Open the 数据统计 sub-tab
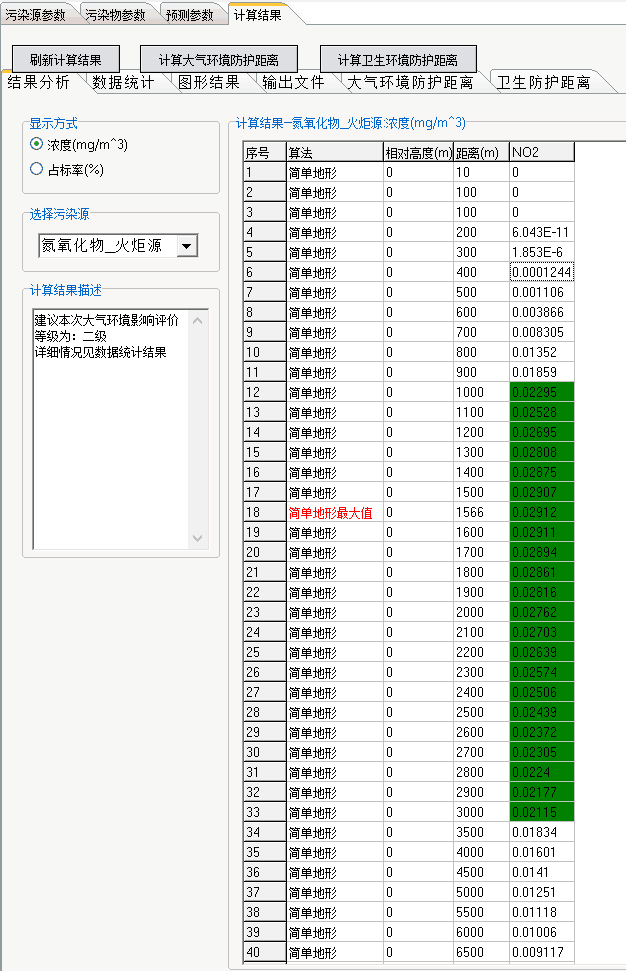Screen dimensions: 626x971 (123, 82)
